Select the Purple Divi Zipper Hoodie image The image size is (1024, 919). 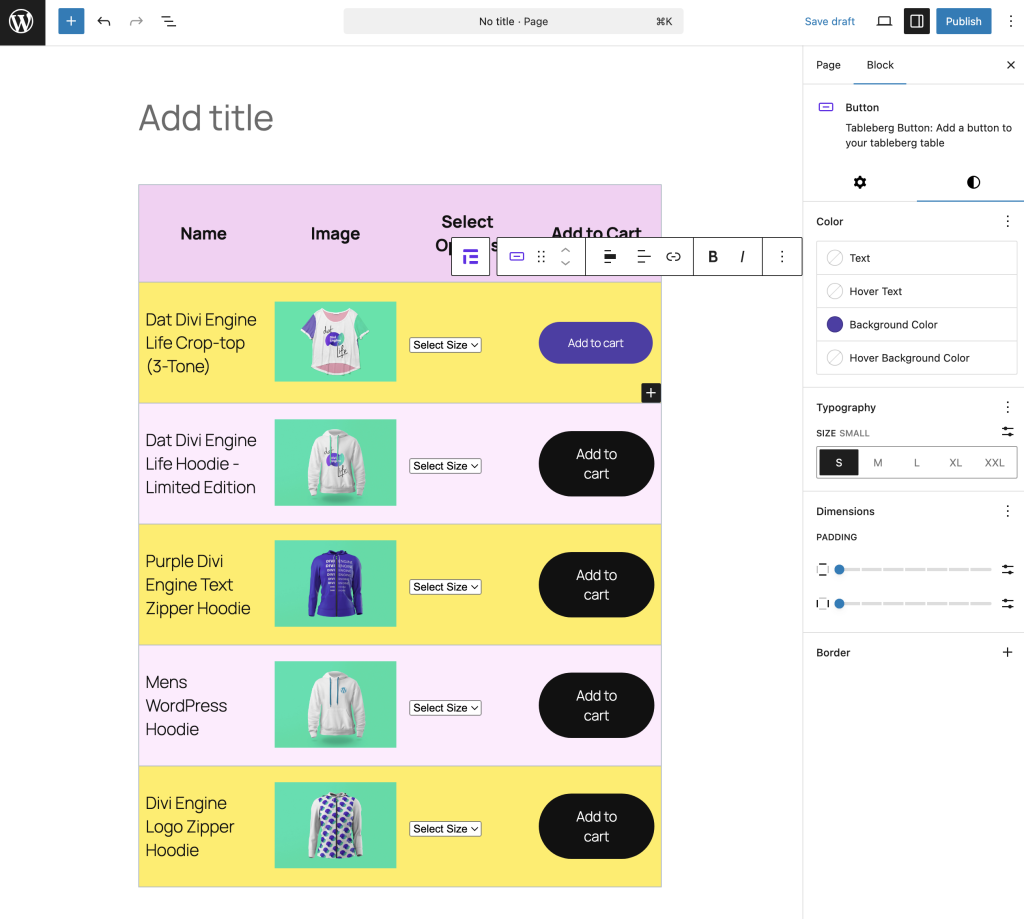[x=335, y=583]
